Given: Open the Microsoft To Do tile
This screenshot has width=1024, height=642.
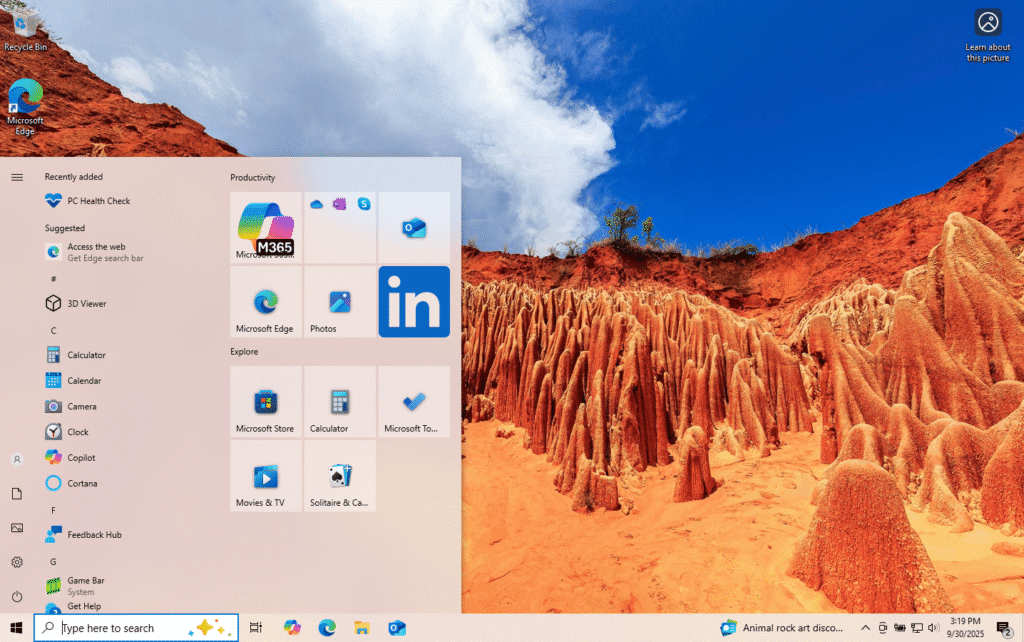Looking at the screenshot, I should point(413,402).
